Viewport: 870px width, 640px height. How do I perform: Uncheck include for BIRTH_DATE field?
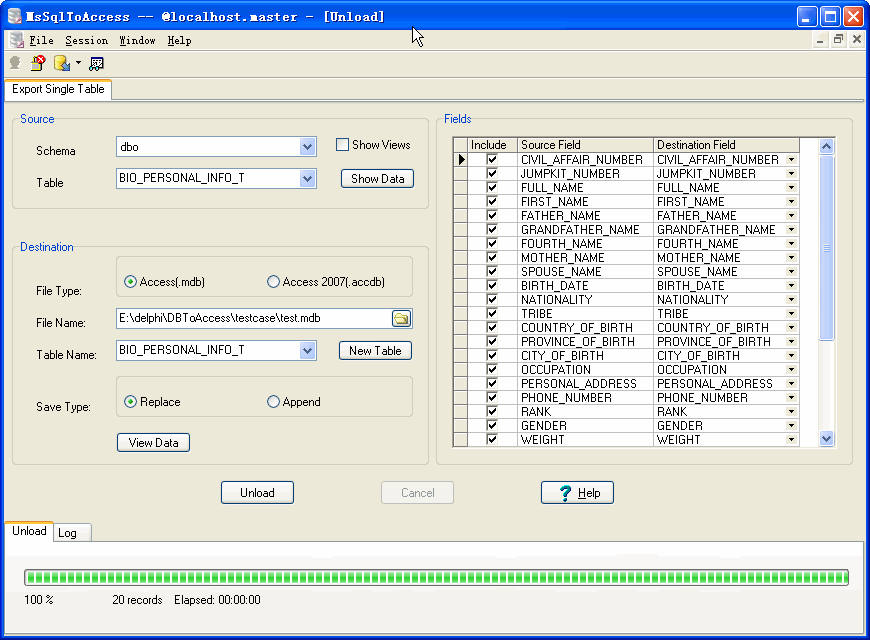[492, 285]
